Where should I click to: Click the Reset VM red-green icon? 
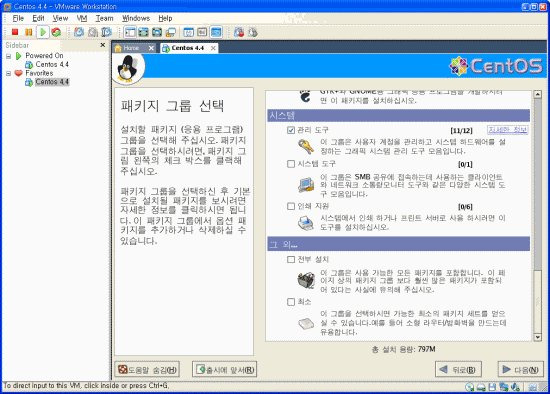click(x=56, y=32)
